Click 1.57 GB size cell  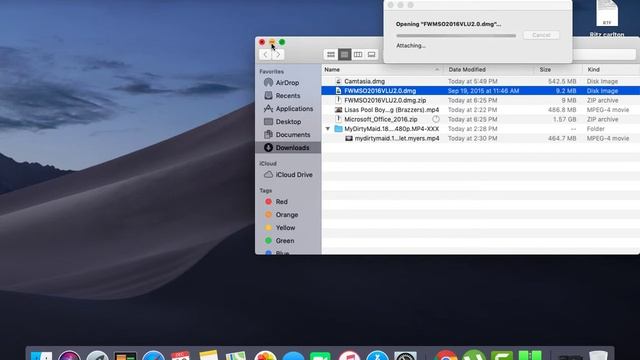[564, 119]
